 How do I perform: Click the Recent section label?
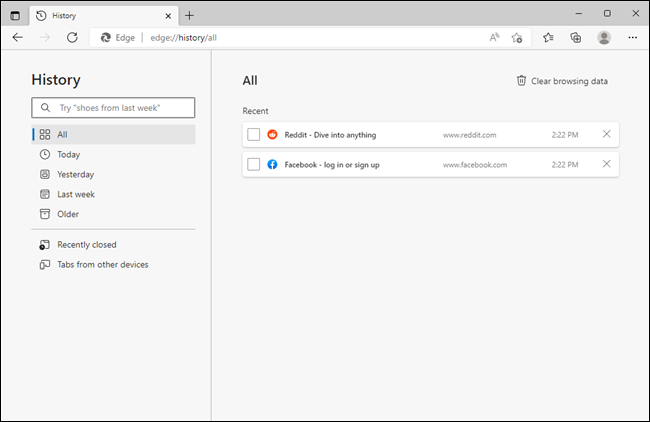click(x=255, y=111)
